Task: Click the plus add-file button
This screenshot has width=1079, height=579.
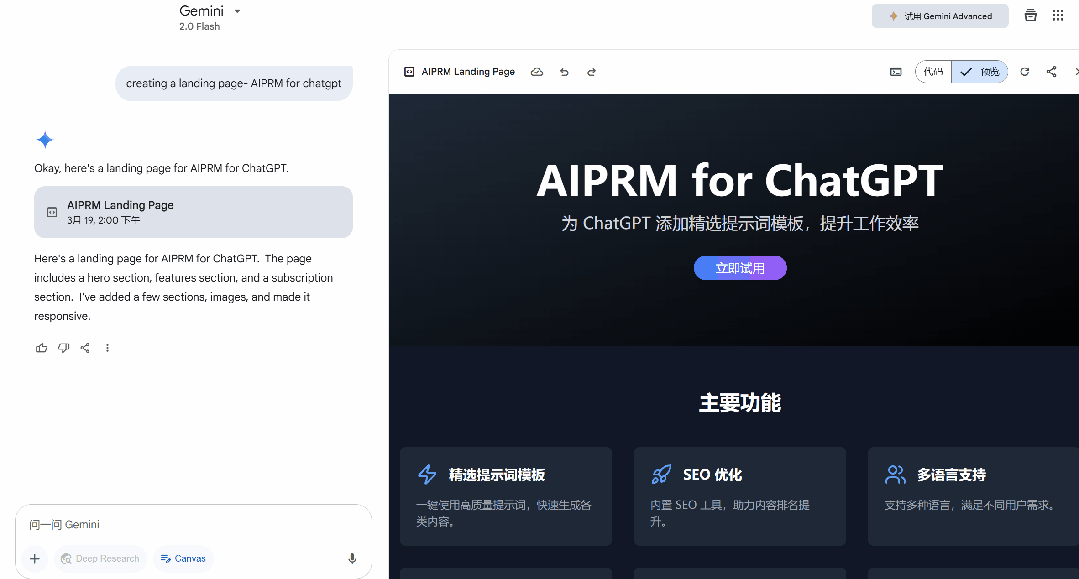Action: pyautogui.click(x=34, y=559)
